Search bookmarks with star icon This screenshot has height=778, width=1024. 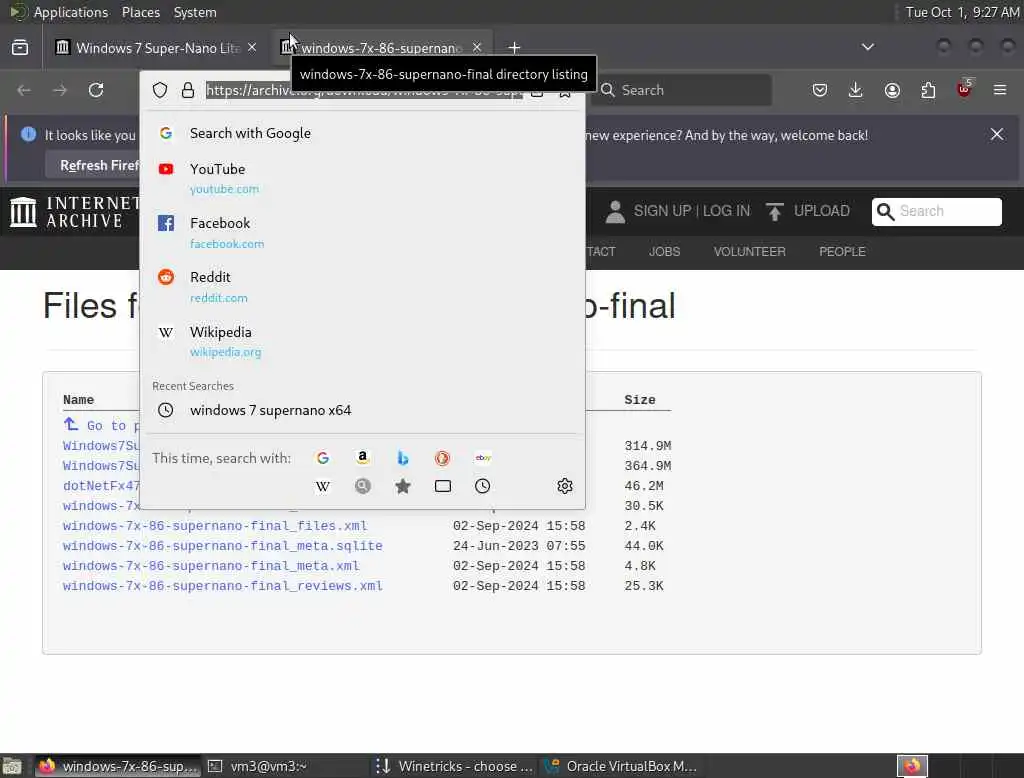pos(403,486)
